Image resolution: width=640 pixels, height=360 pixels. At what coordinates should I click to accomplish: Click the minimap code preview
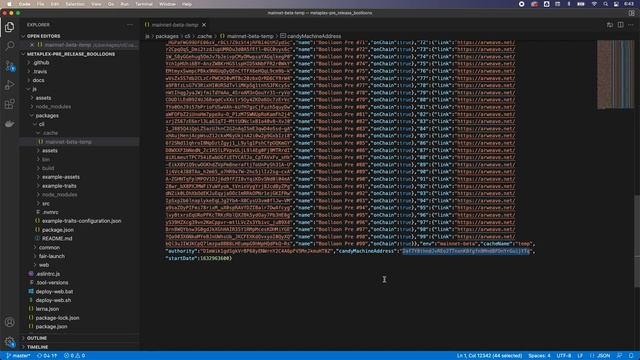coord(615,74)
